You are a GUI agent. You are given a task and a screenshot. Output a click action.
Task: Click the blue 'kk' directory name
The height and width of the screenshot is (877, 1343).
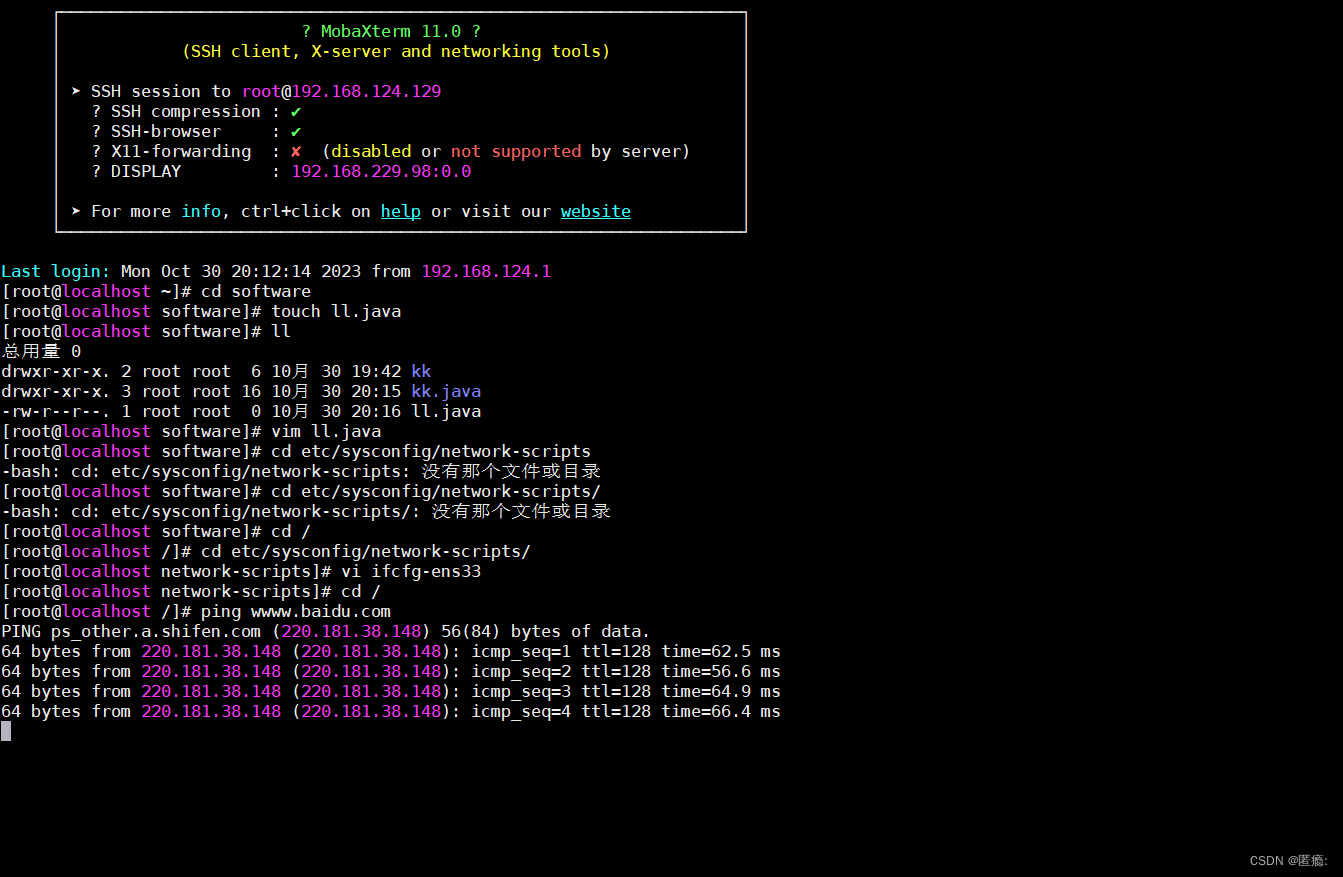[421, 371]
